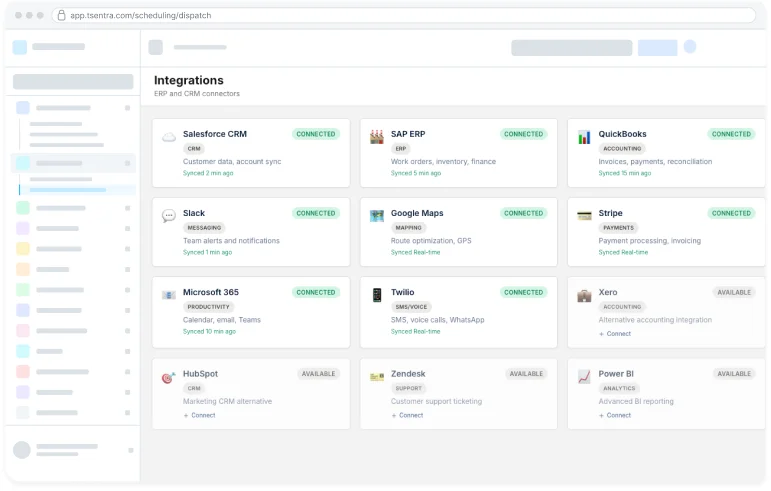Click the QuickBooks Connected badge
The image size is (771, 491).
(x=731, y=134)
